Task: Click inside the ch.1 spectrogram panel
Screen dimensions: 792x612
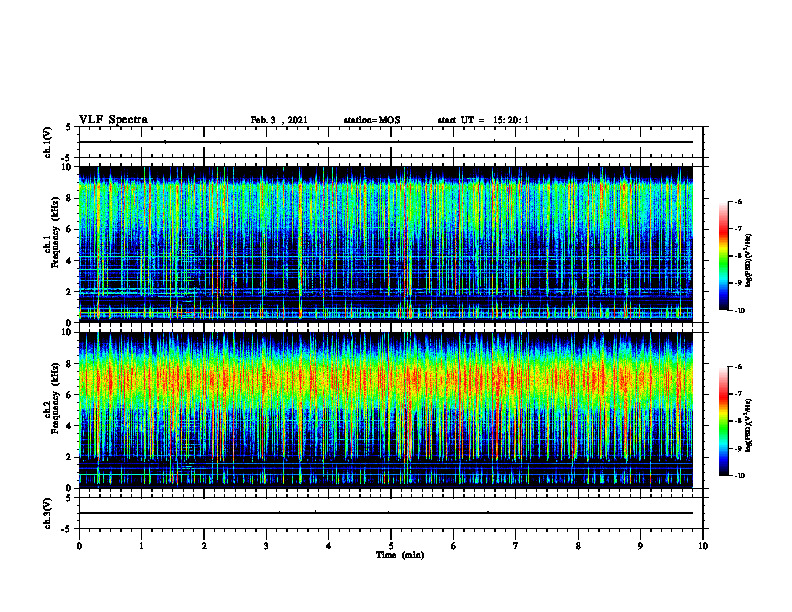Action: pos(386,244)
